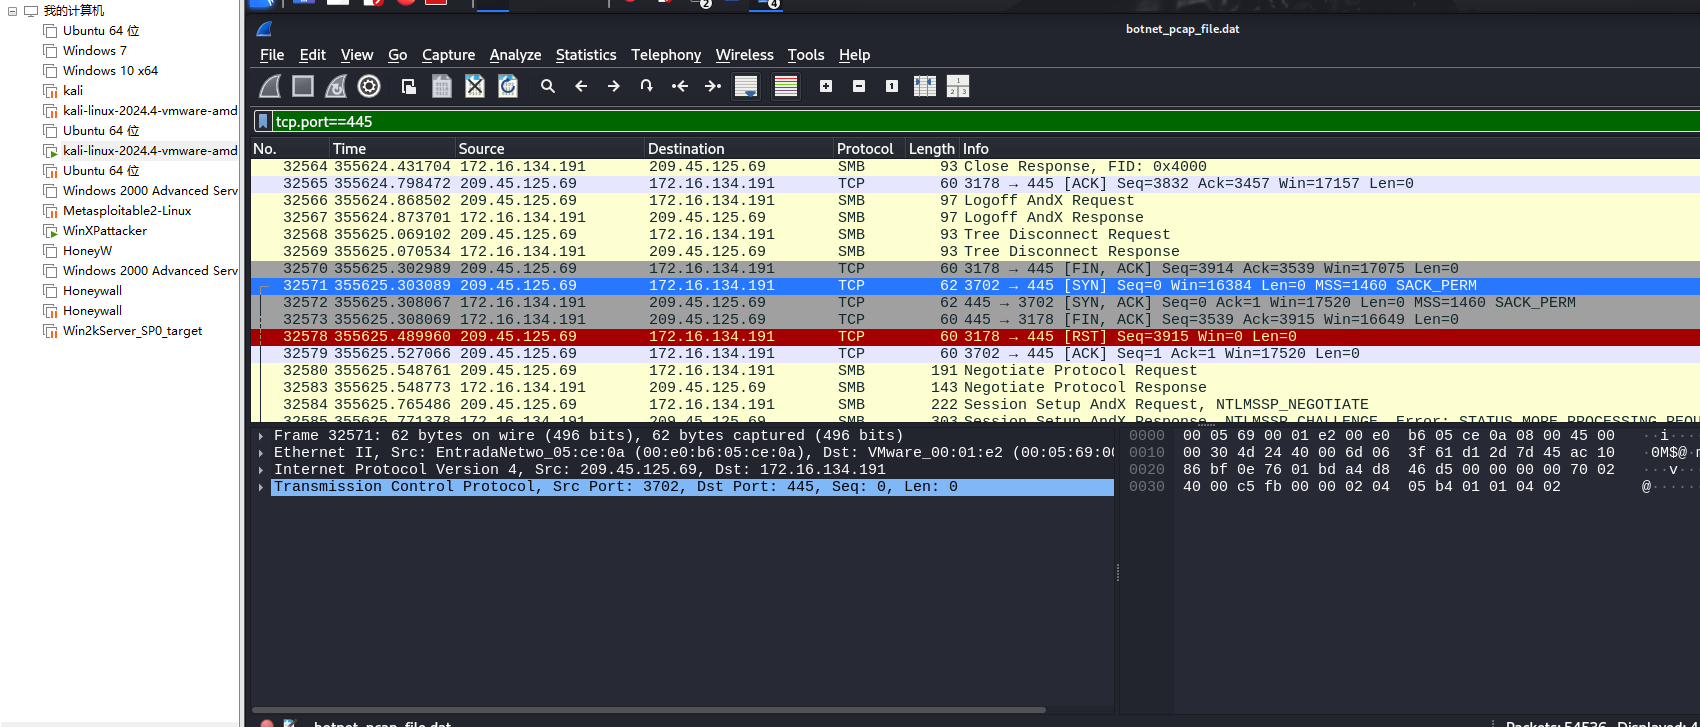Expand Internet Protocol Version 4 row
1700x727 pixels.
pyautogui.click(x=261, y=470)
